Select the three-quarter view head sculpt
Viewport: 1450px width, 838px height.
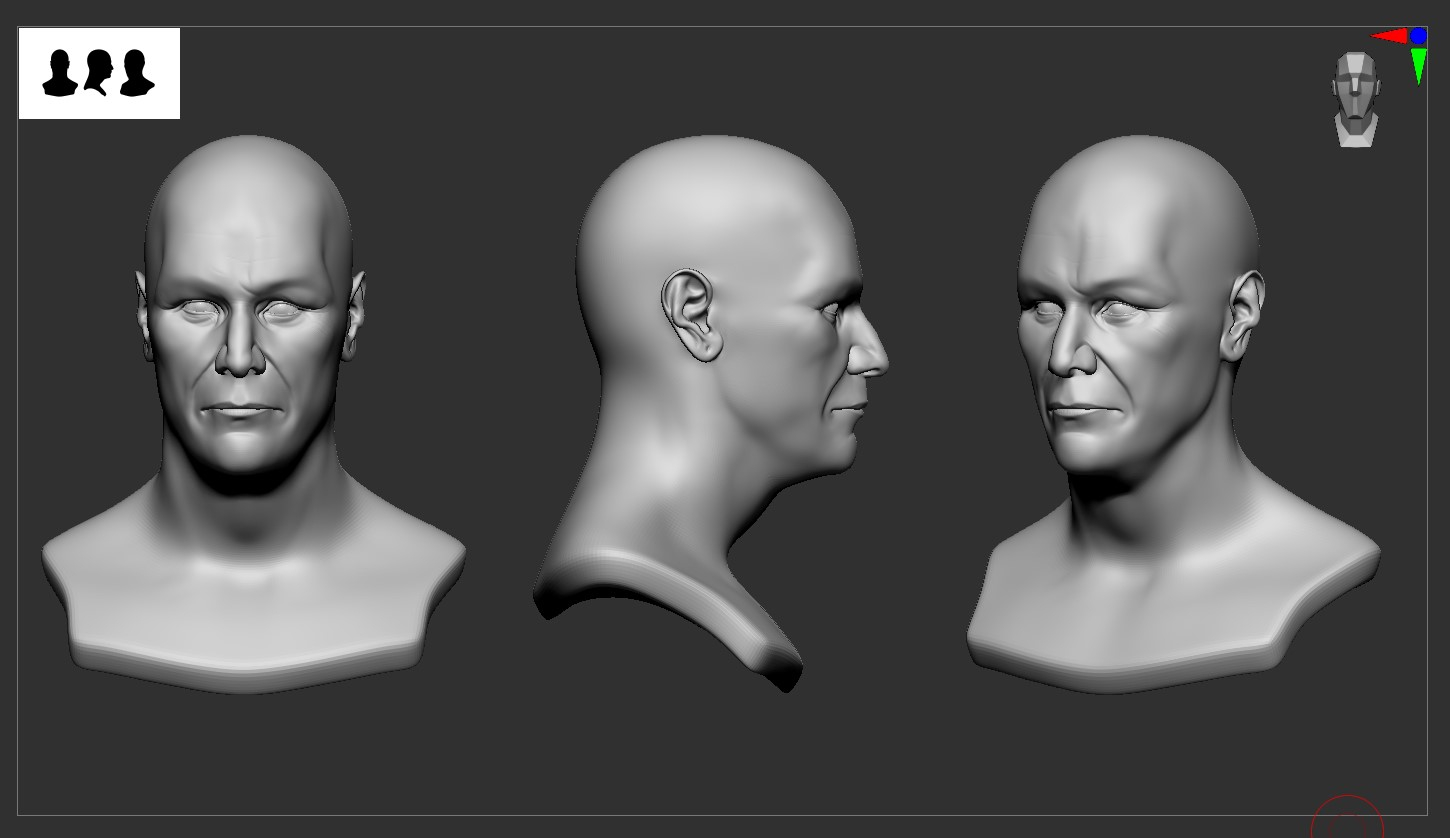(x=1173, y=414)
